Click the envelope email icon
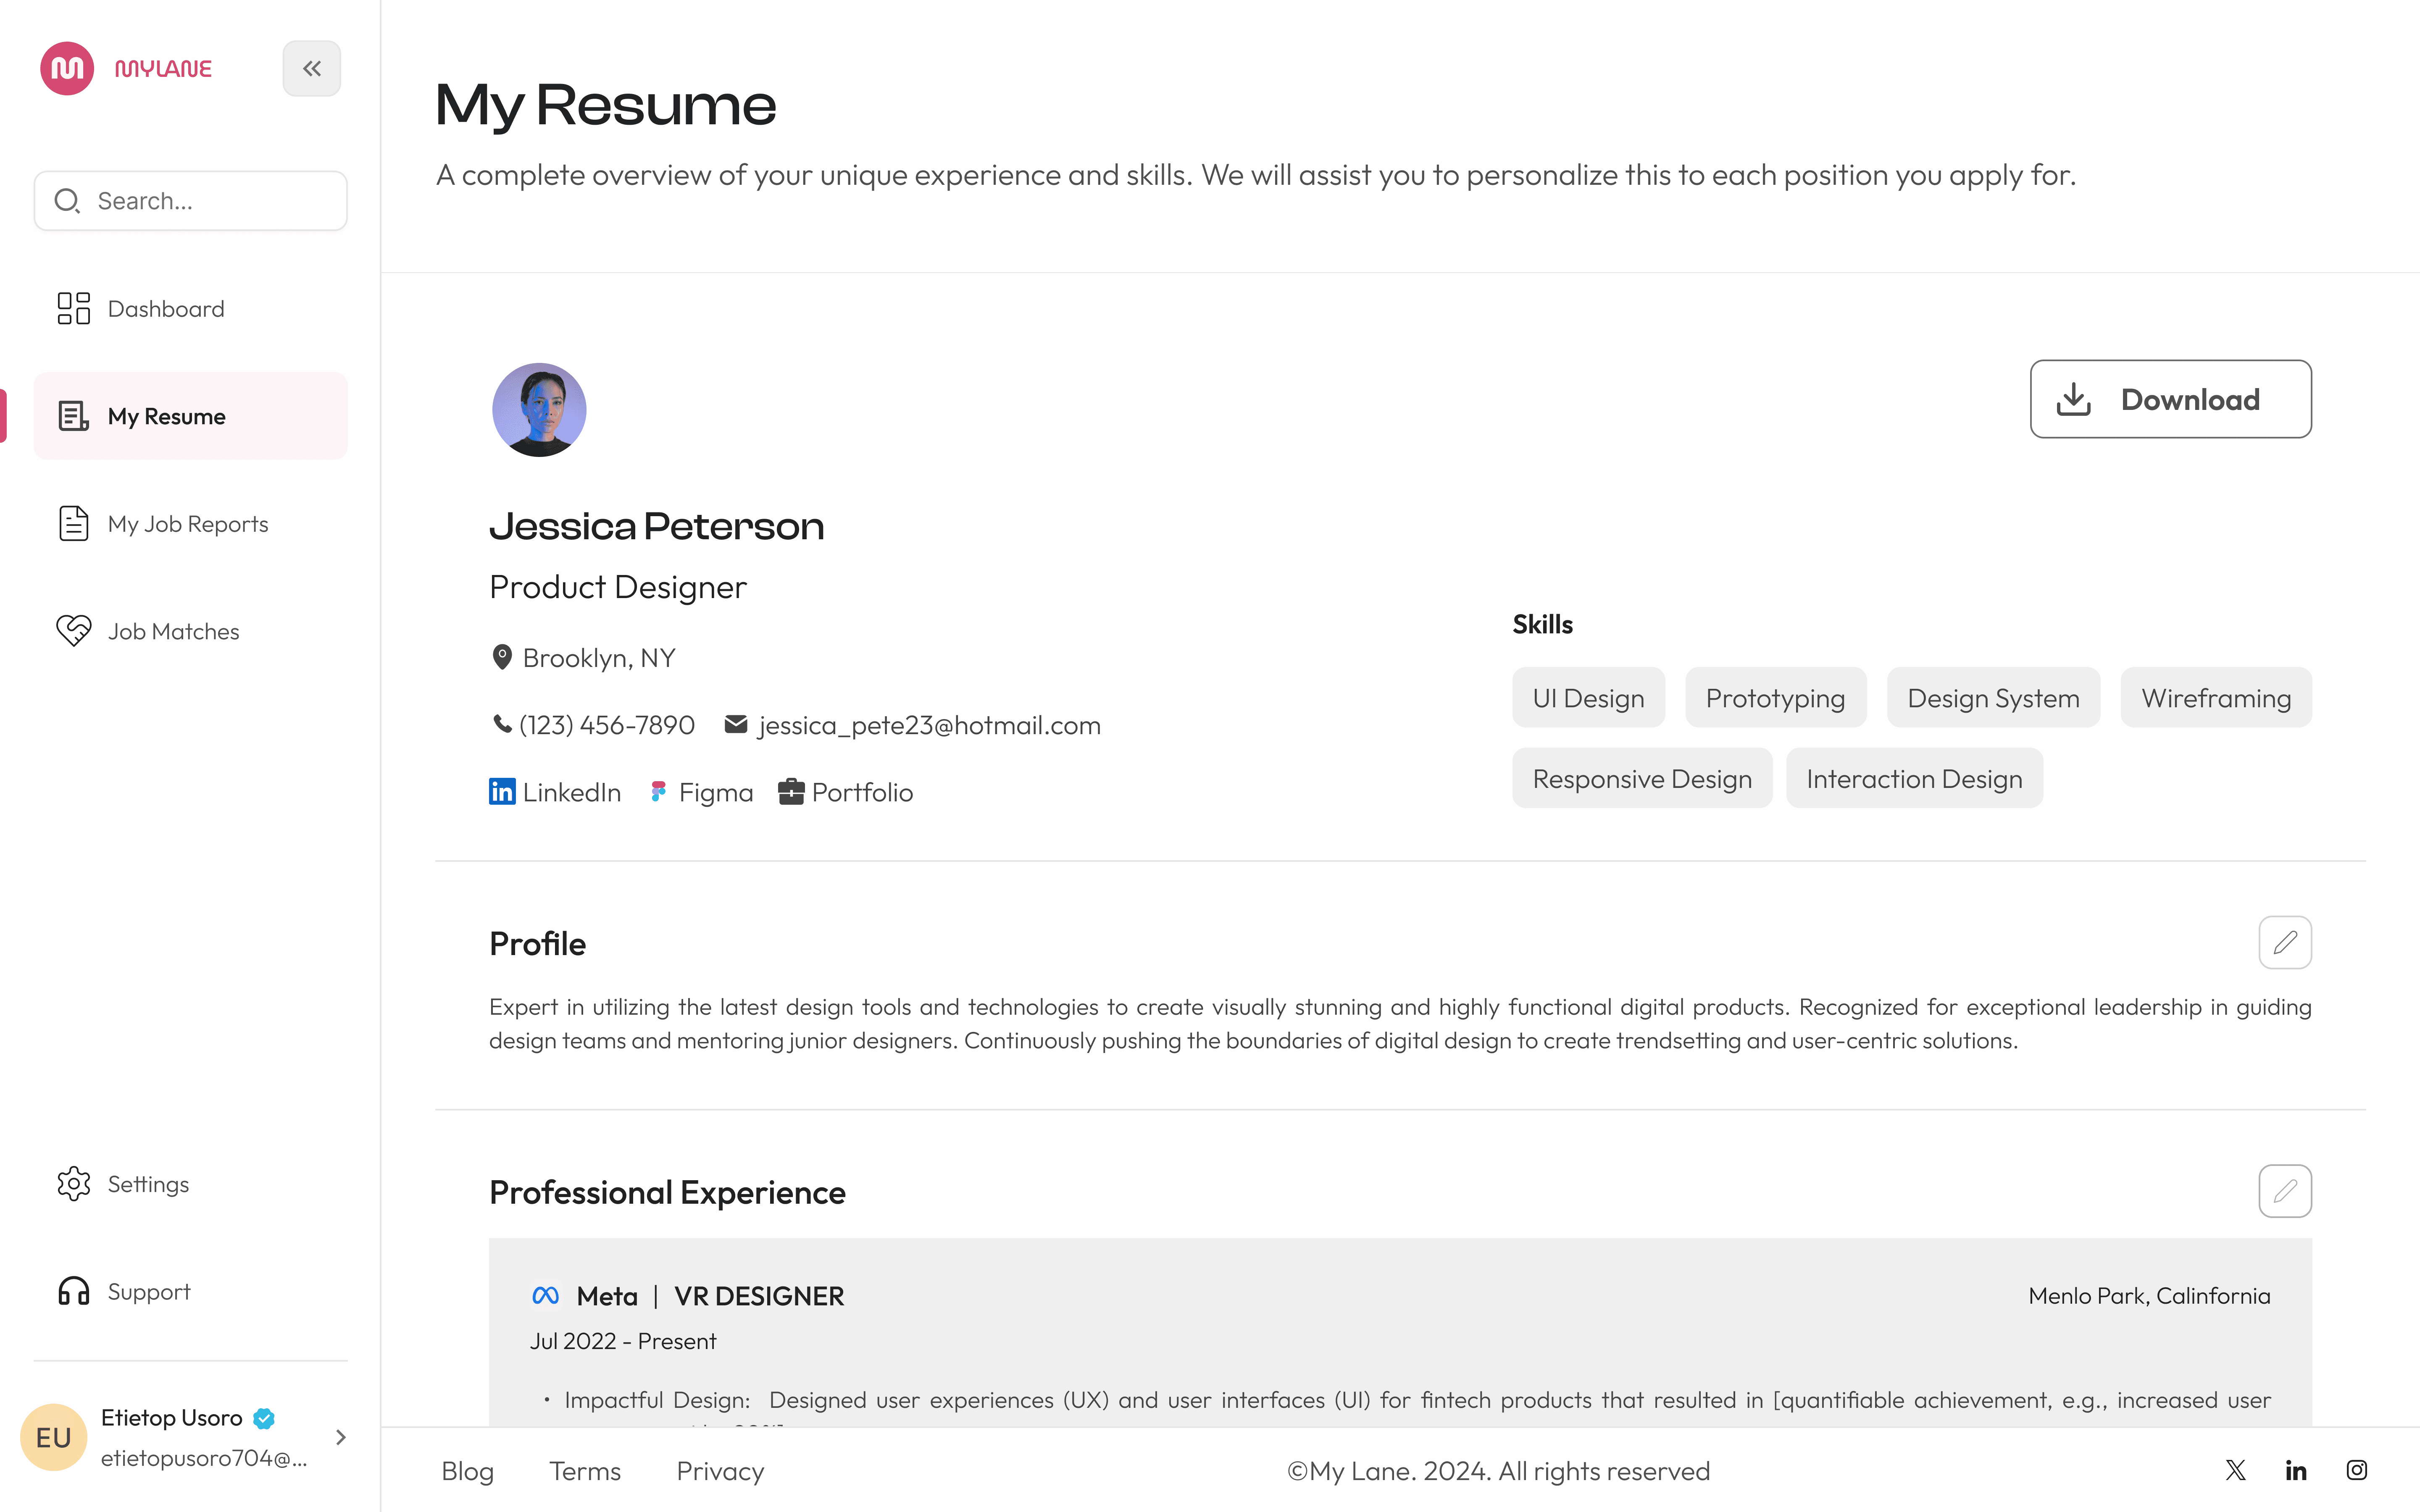Viewport: 2420px width, 1512px height. [736, 724]
